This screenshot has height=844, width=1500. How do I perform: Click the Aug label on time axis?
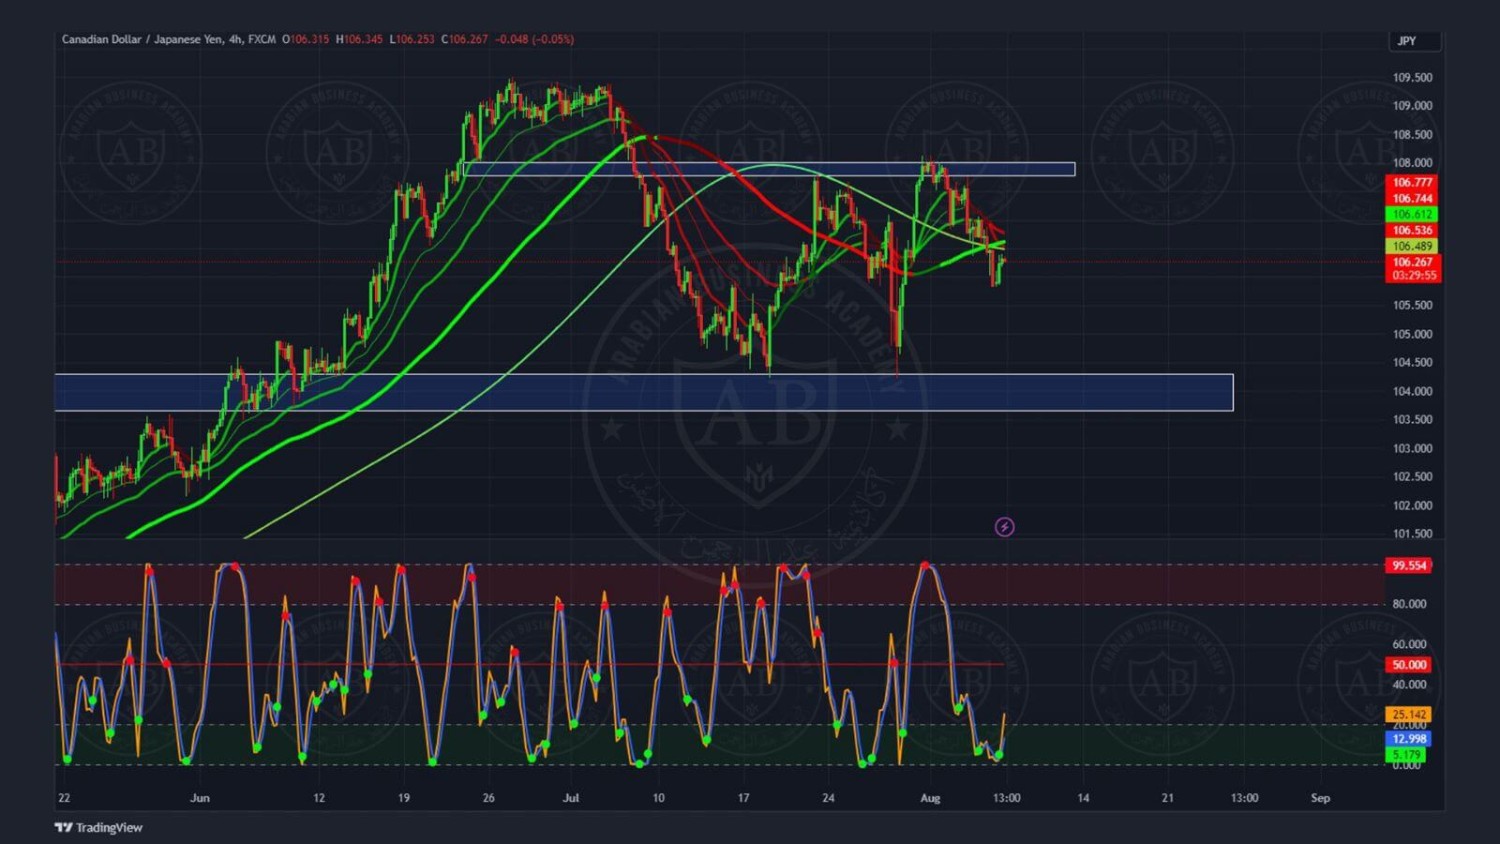coord(930,798)
